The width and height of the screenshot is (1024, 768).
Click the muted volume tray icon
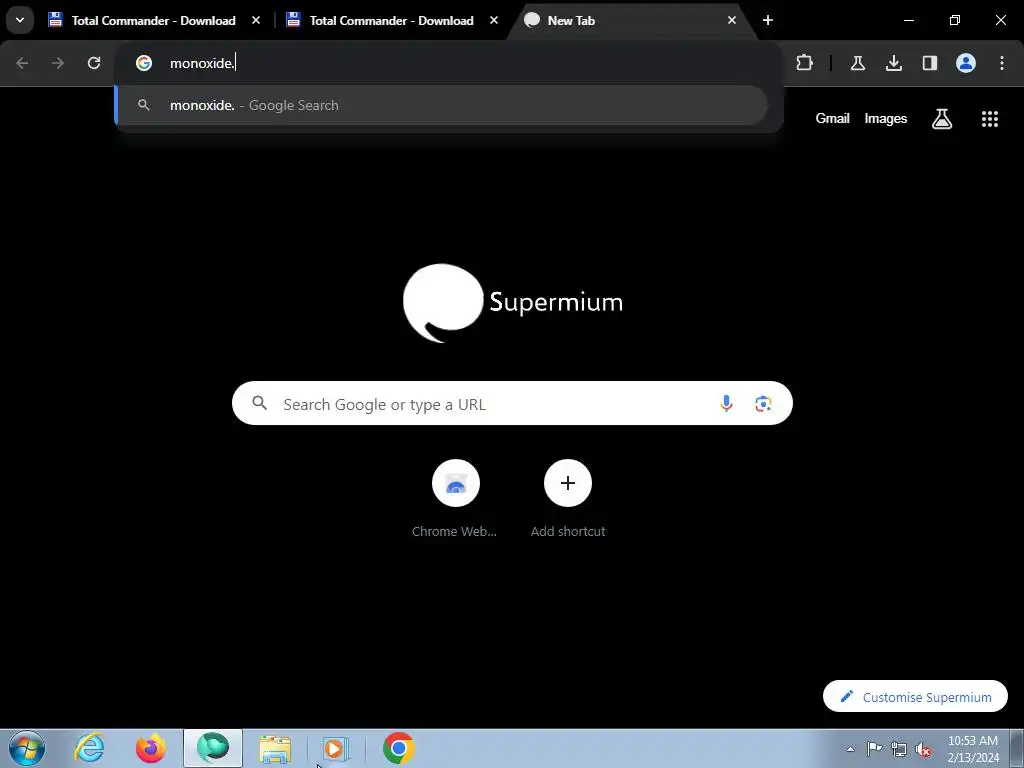coord(923,749)
